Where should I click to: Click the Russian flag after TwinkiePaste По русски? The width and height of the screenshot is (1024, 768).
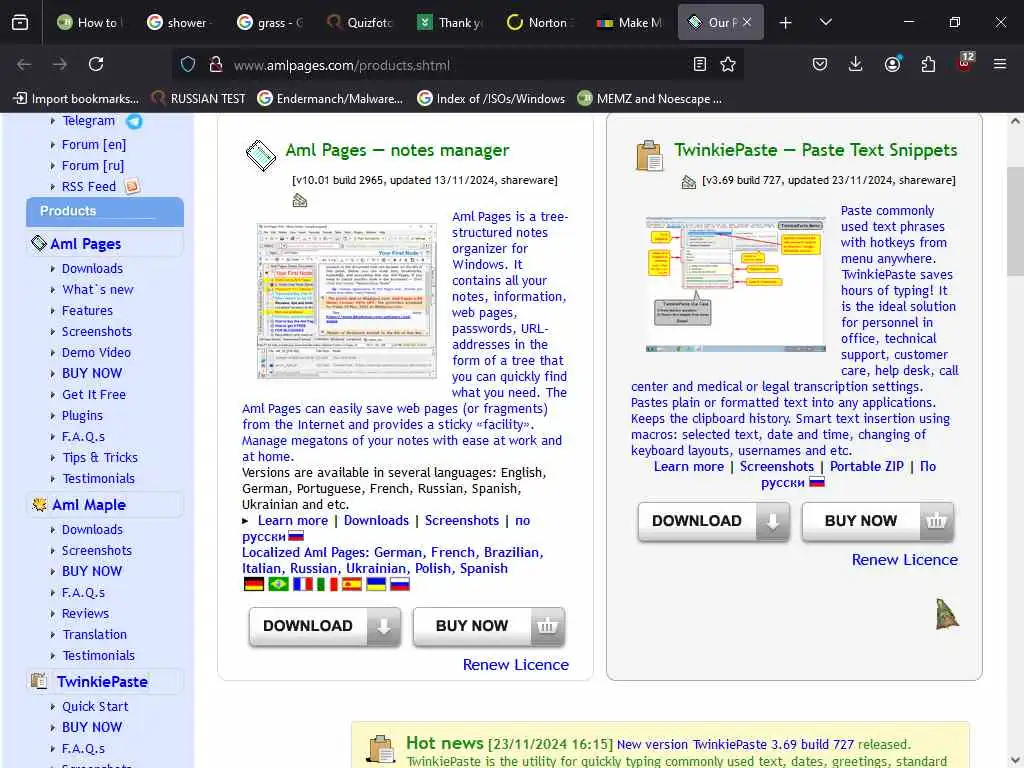[817, 483]
